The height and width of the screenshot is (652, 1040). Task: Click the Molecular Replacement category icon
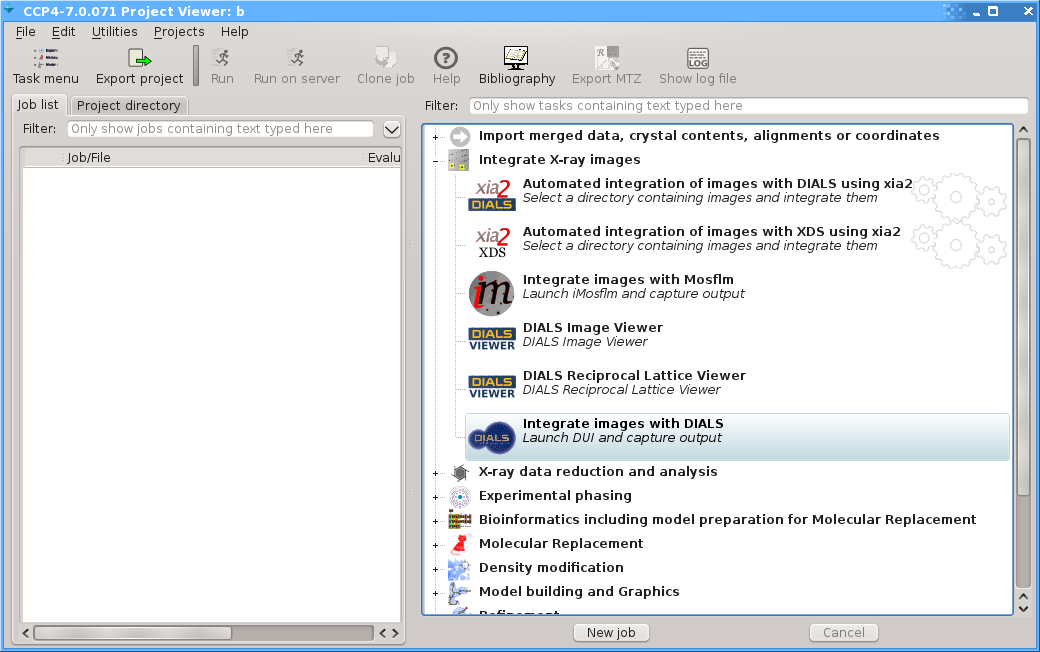[460, 544]
